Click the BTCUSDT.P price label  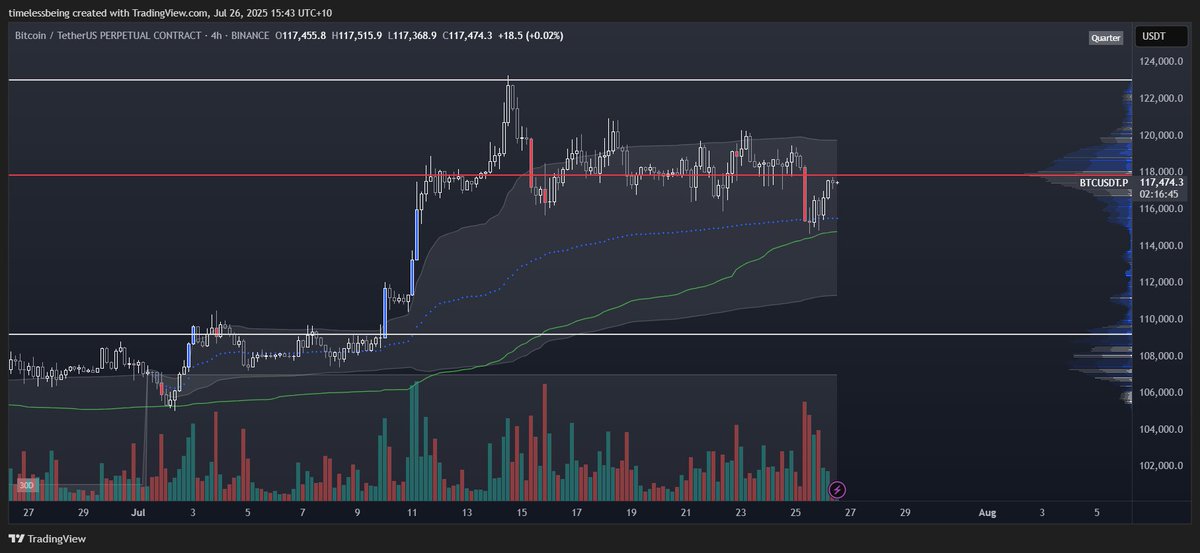[x=1104, y=183]
